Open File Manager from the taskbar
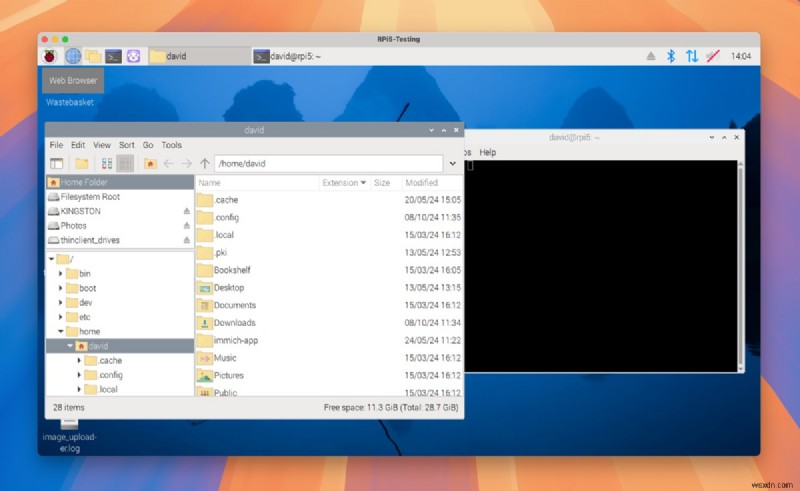 [93, 56]
